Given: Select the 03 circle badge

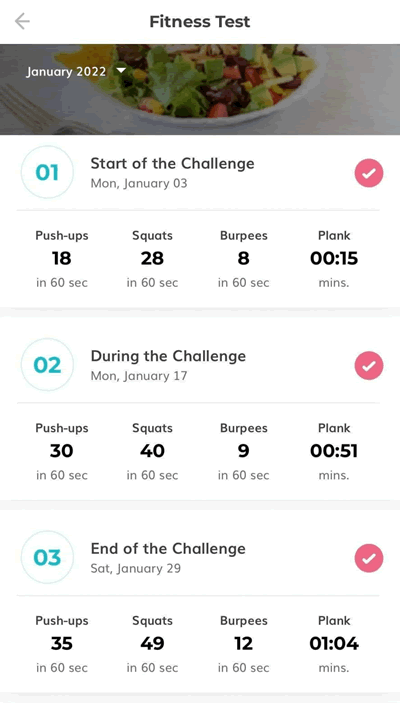Looking at the screenshot, I should 47,558.
